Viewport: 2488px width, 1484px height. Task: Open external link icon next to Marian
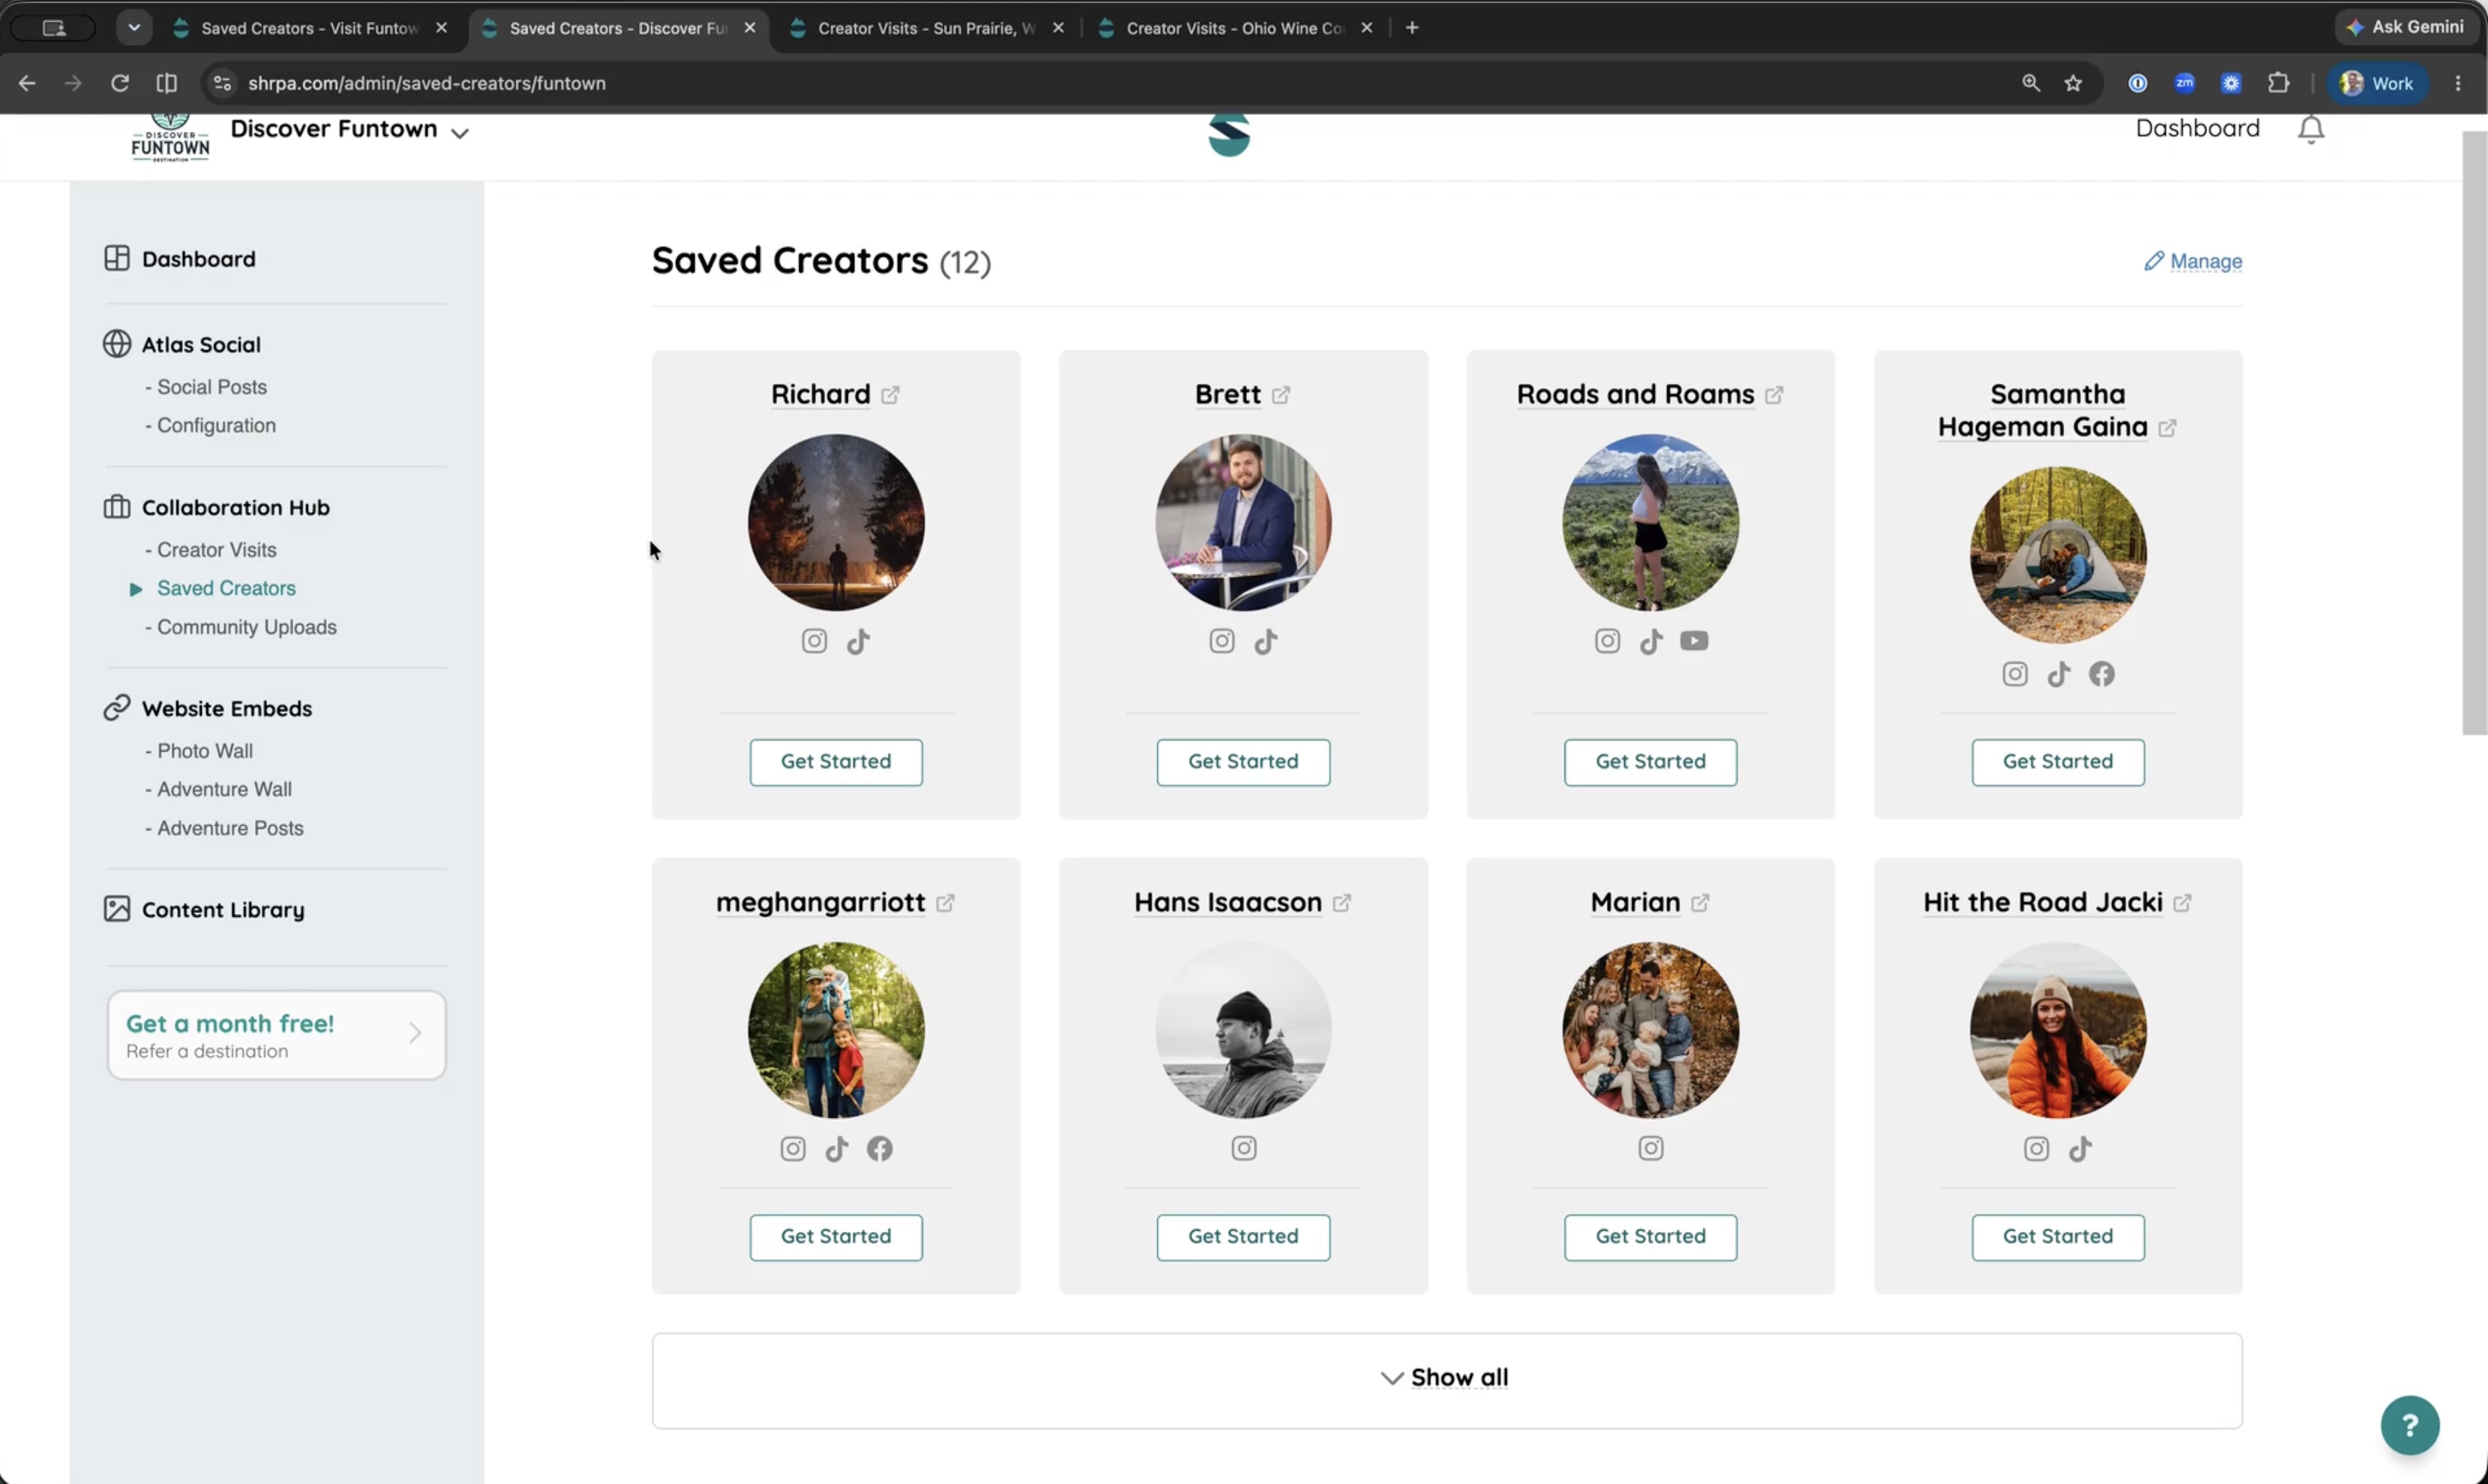(x=1700, y=903)
